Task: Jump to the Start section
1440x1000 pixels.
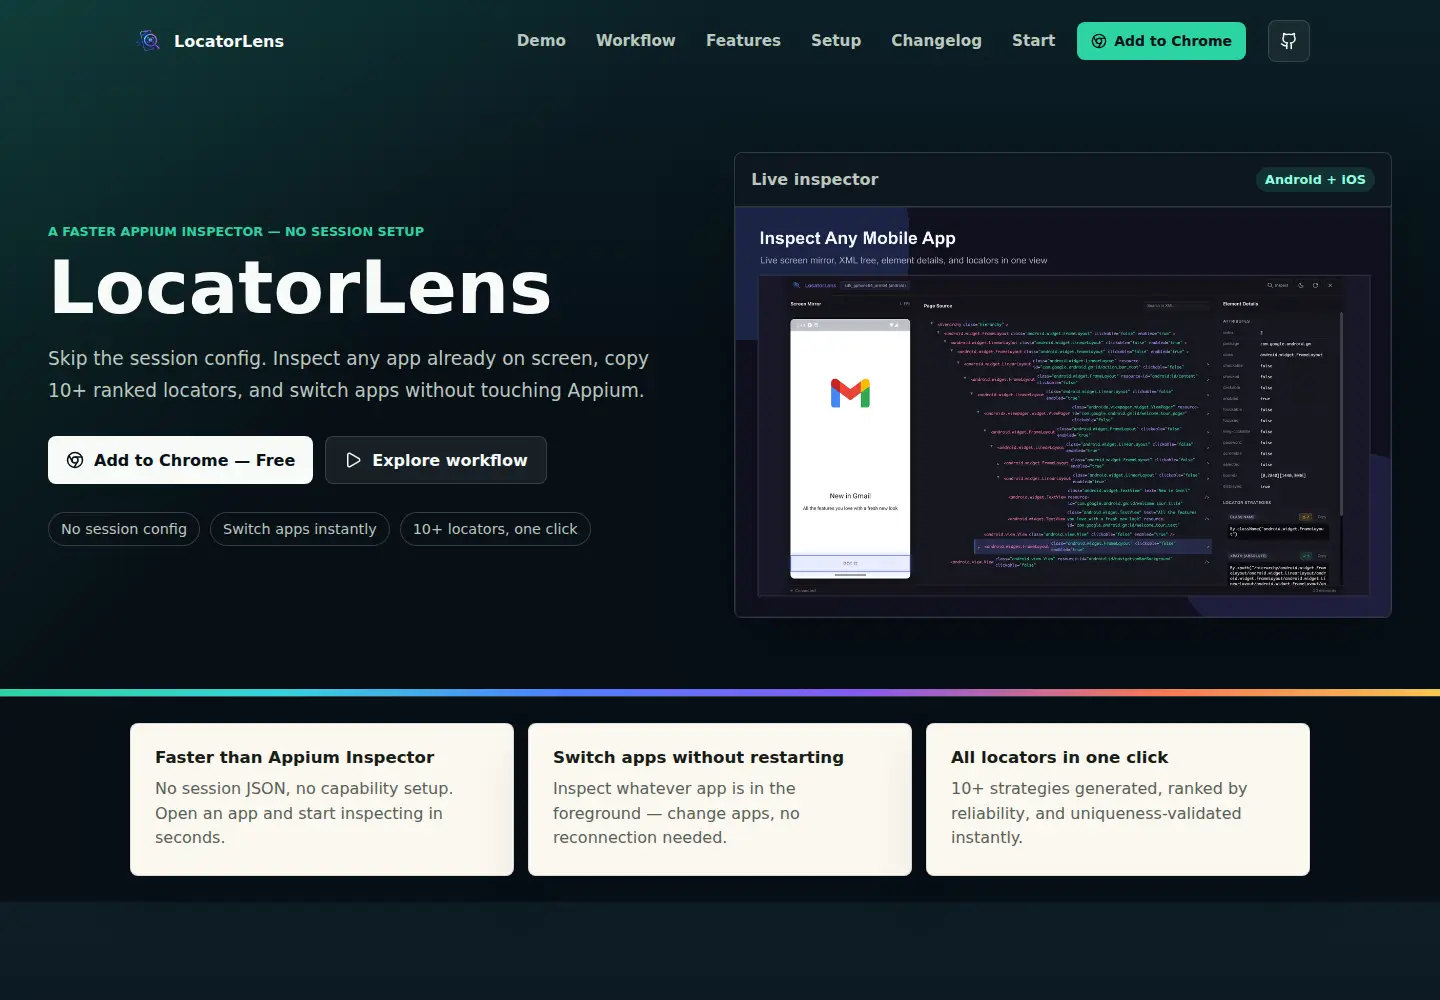Action: coord(1033,41)
